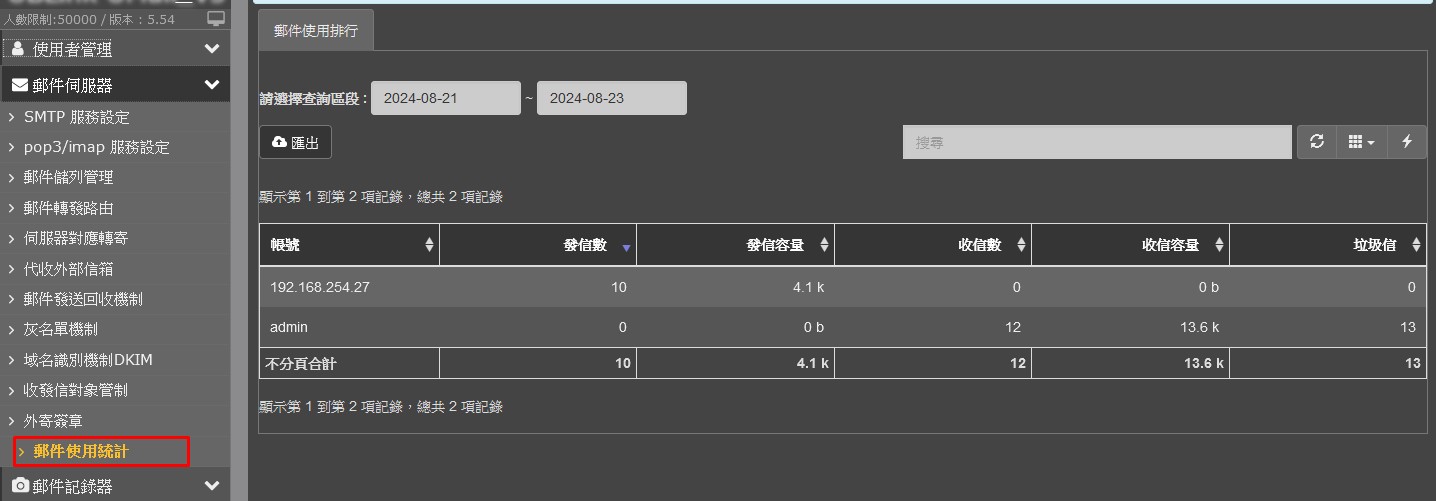The width and height of the screenshot is (1436, 501).
Task: Sort table by 帳號 column
Action: pyautogui.click(x=348, y=245)
